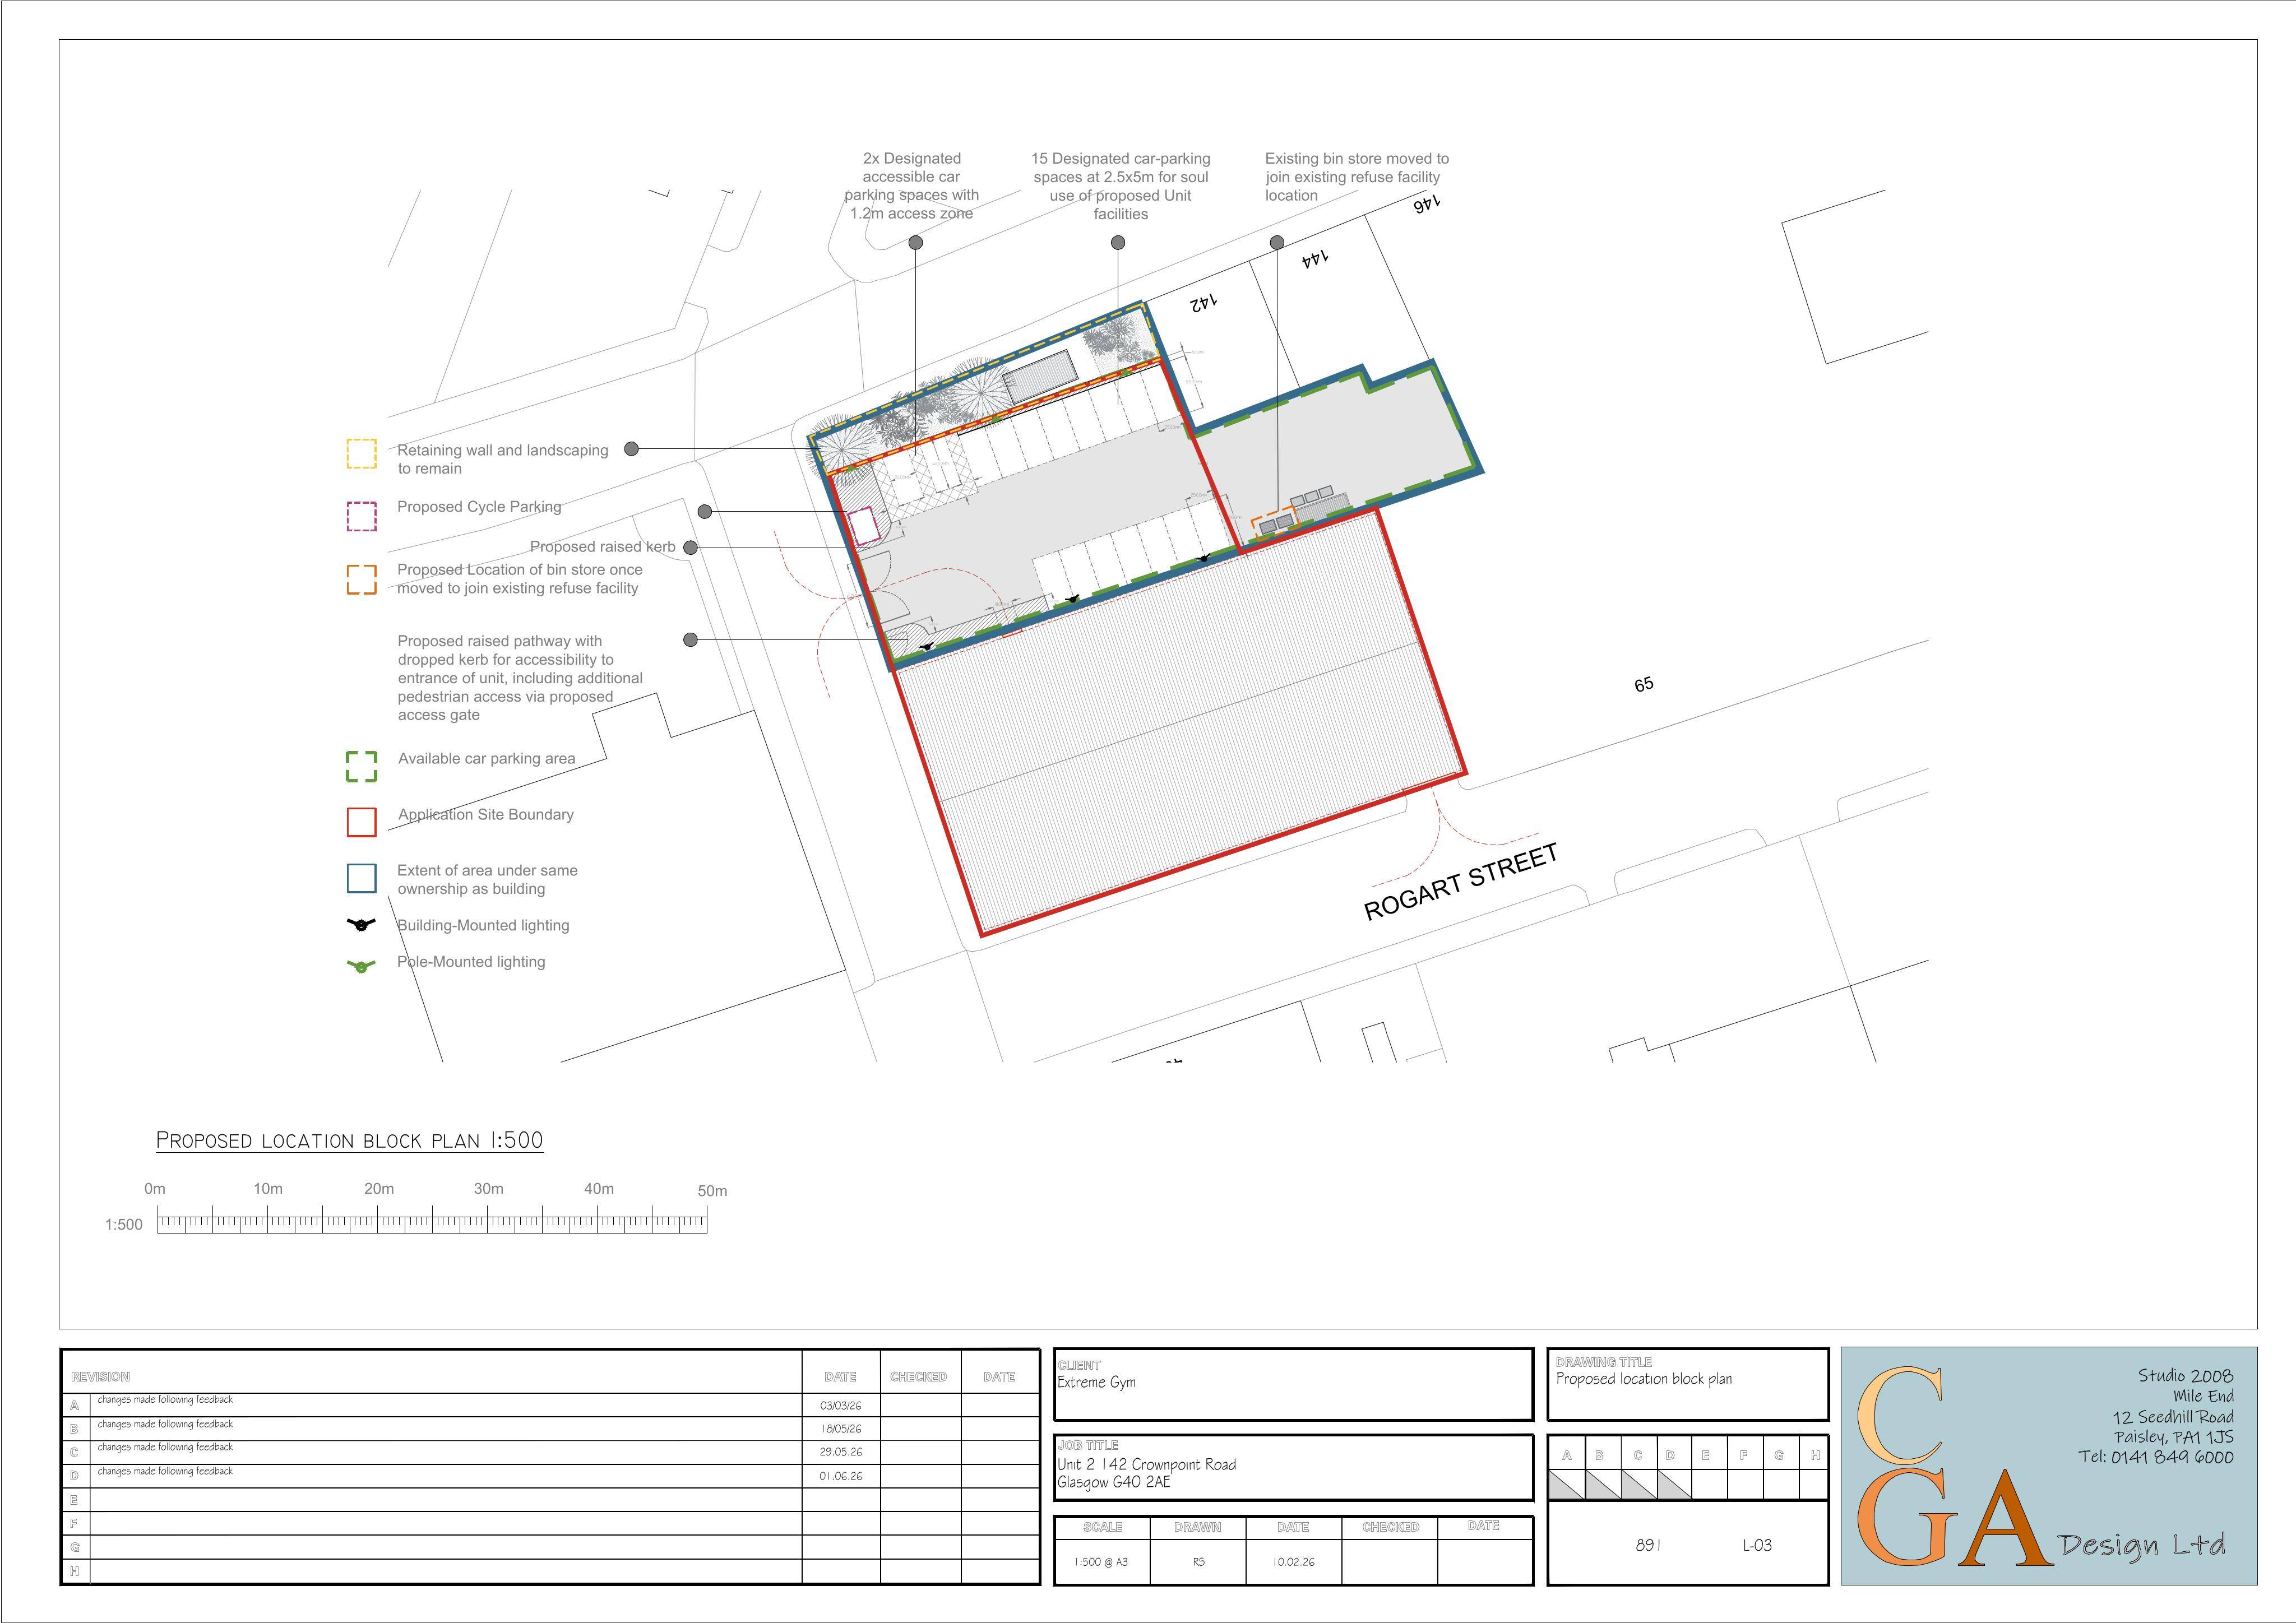Click the revision C date 29.05.26
2296x1623 pixels.
point(840,1452)
